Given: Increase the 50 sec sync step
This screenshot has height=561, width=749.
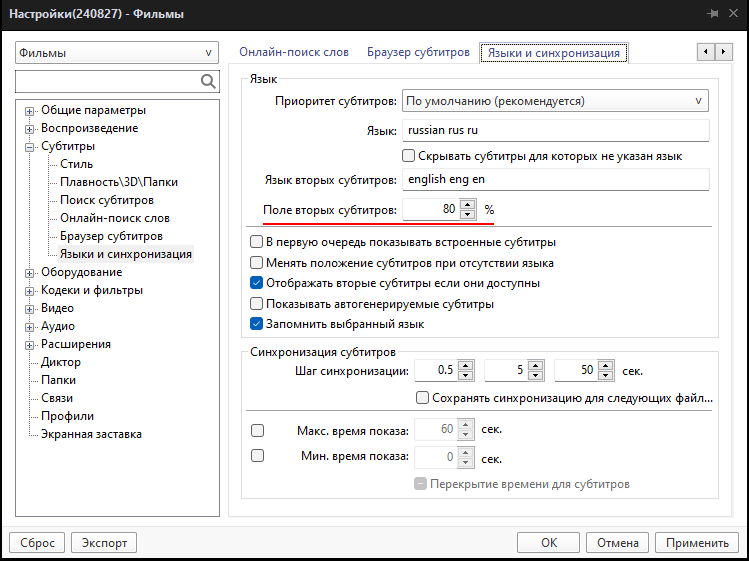Looking at the screenshot, I should pyautogui.click(x=604, y=366).
